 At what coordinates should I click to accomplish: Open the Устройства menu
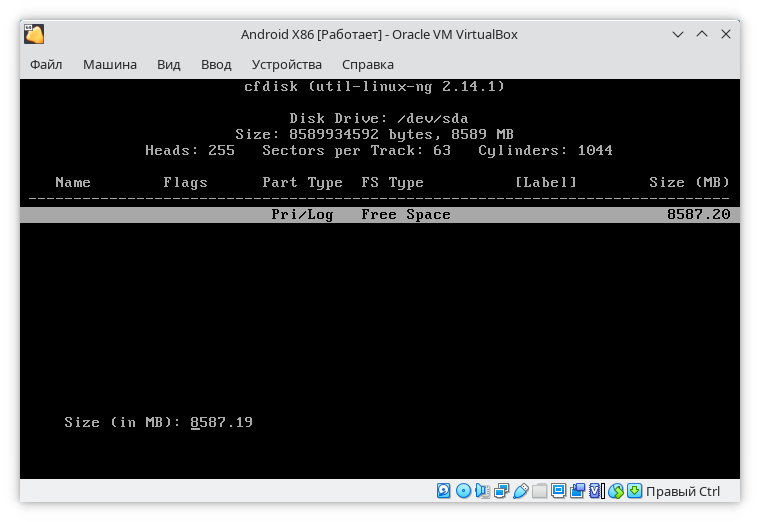286,65
